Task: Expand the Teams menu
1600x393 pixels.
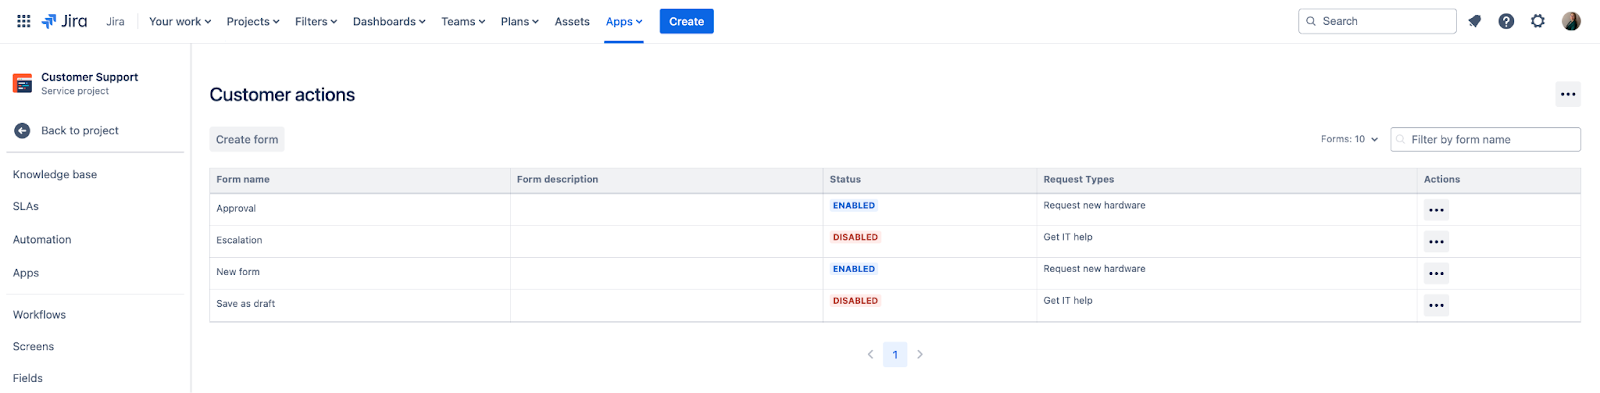Action: 463,21
